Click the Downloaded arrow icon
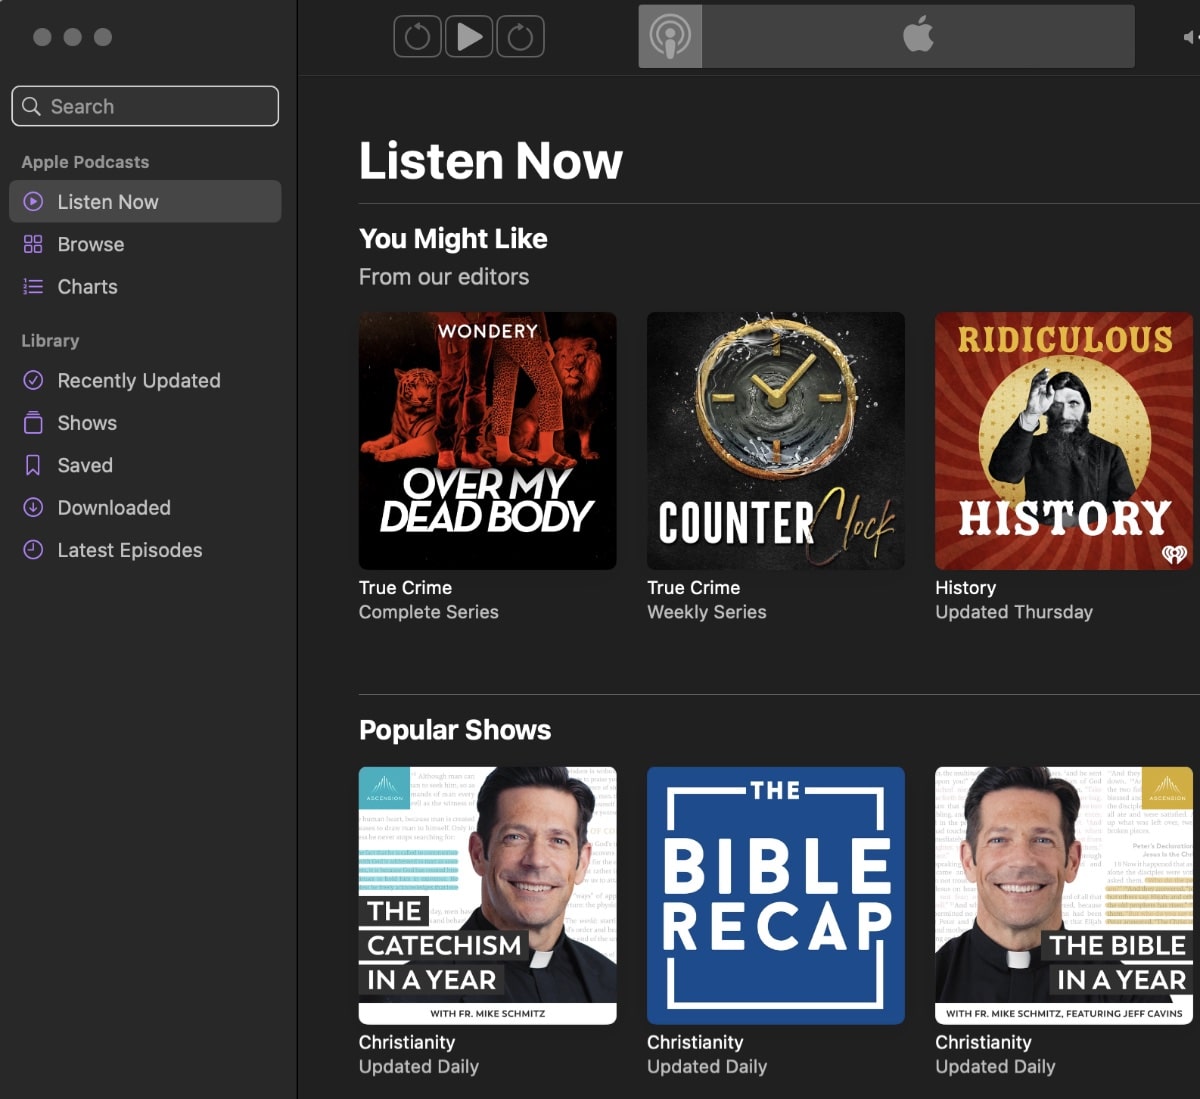The image size is (1200, 1099). pyautogui.click(x=33, y=507)
